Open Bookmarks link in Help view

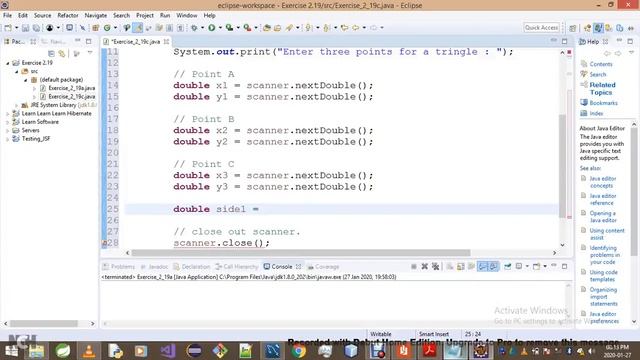tap(603, 103)
